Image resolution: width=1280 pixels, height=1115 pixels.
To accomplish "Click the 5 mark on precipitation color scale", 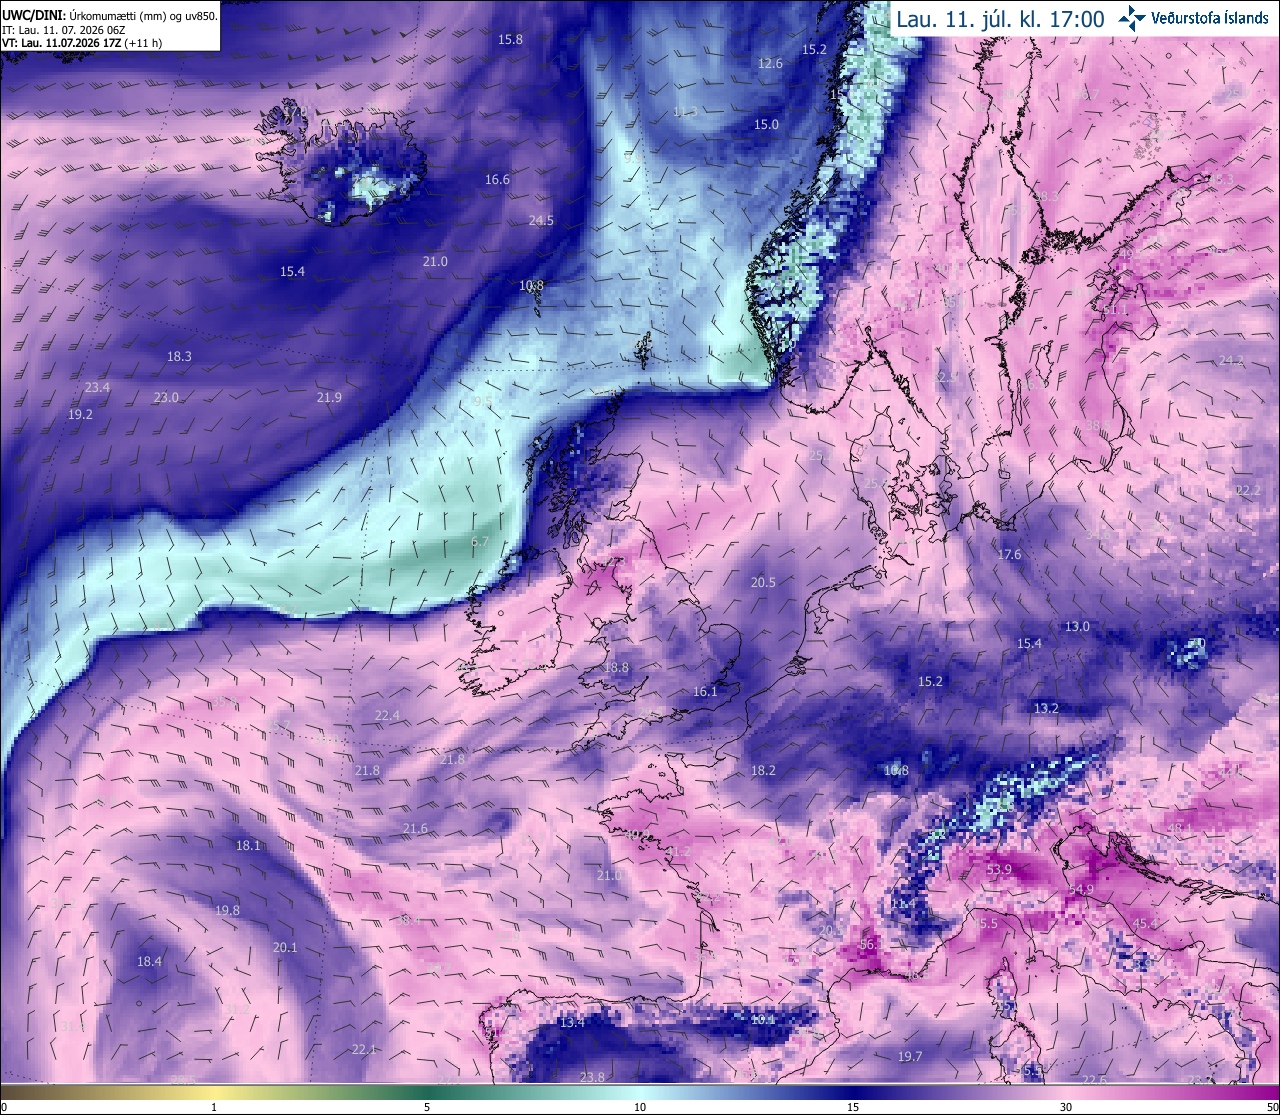I will 427,1106.
